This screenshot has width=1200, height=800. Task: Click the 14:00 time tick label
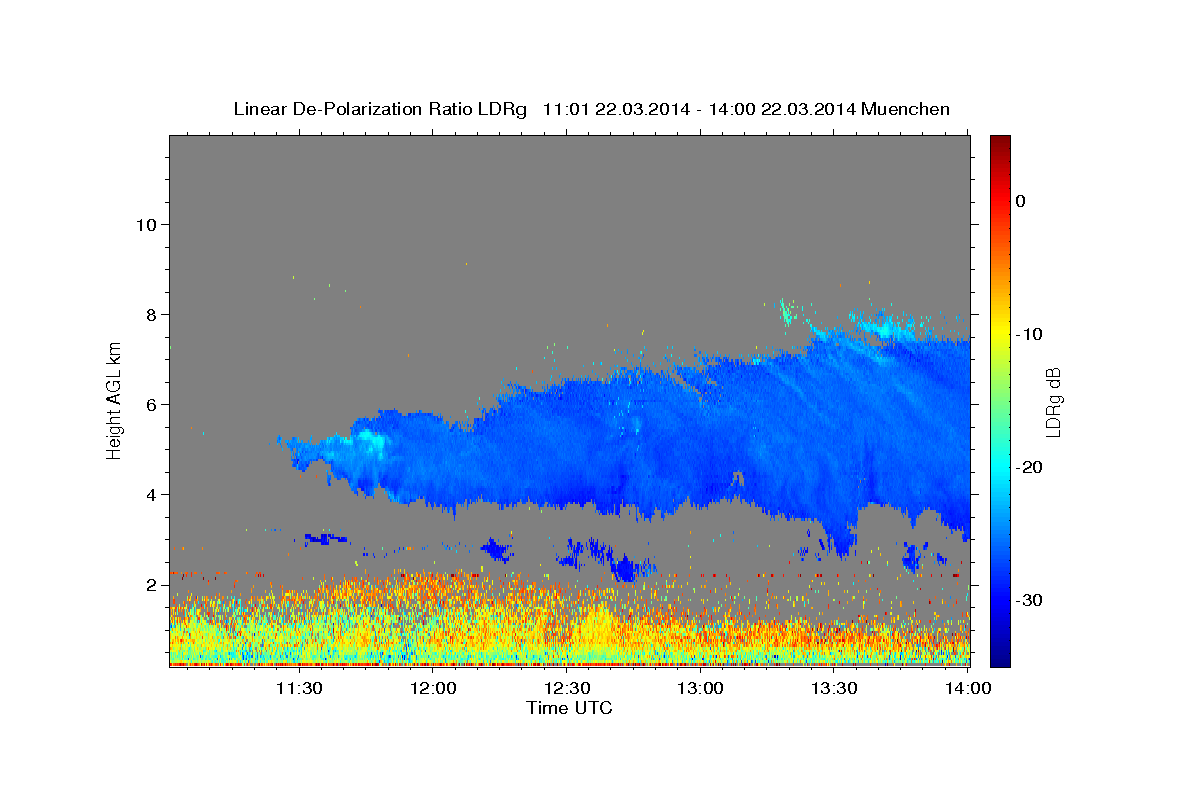(x=969, y=688)
